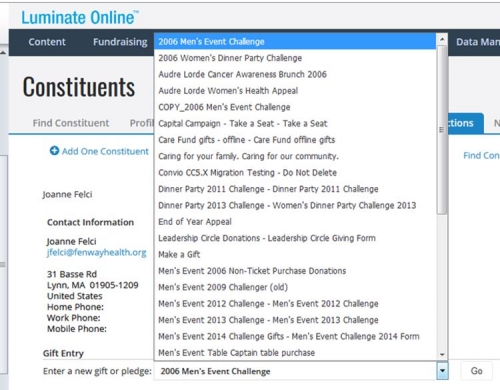Switch to the Find Constituent tab
This screenshot has width=500, height=390.
coord(71,123)
